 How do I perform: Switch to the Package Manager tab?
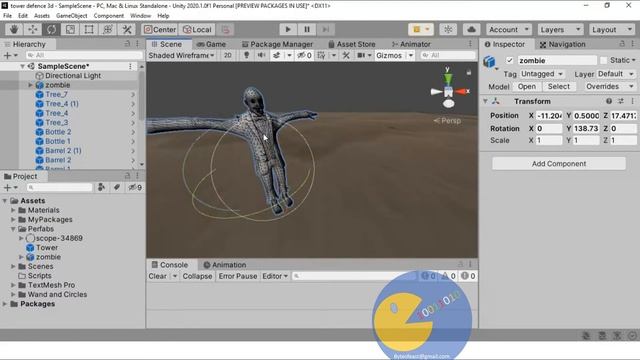(x=278, y=44)
